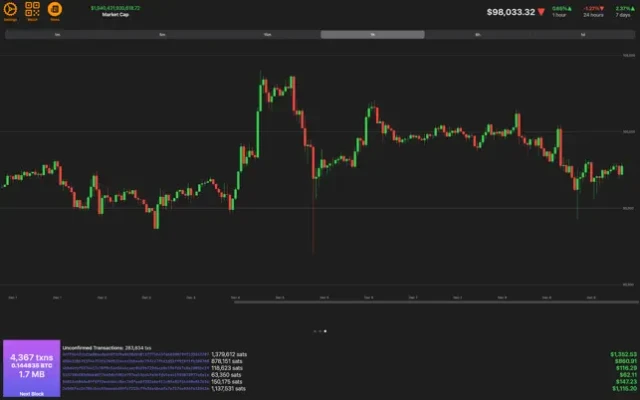Tap the QR code Scan icon

pos(33,11)
